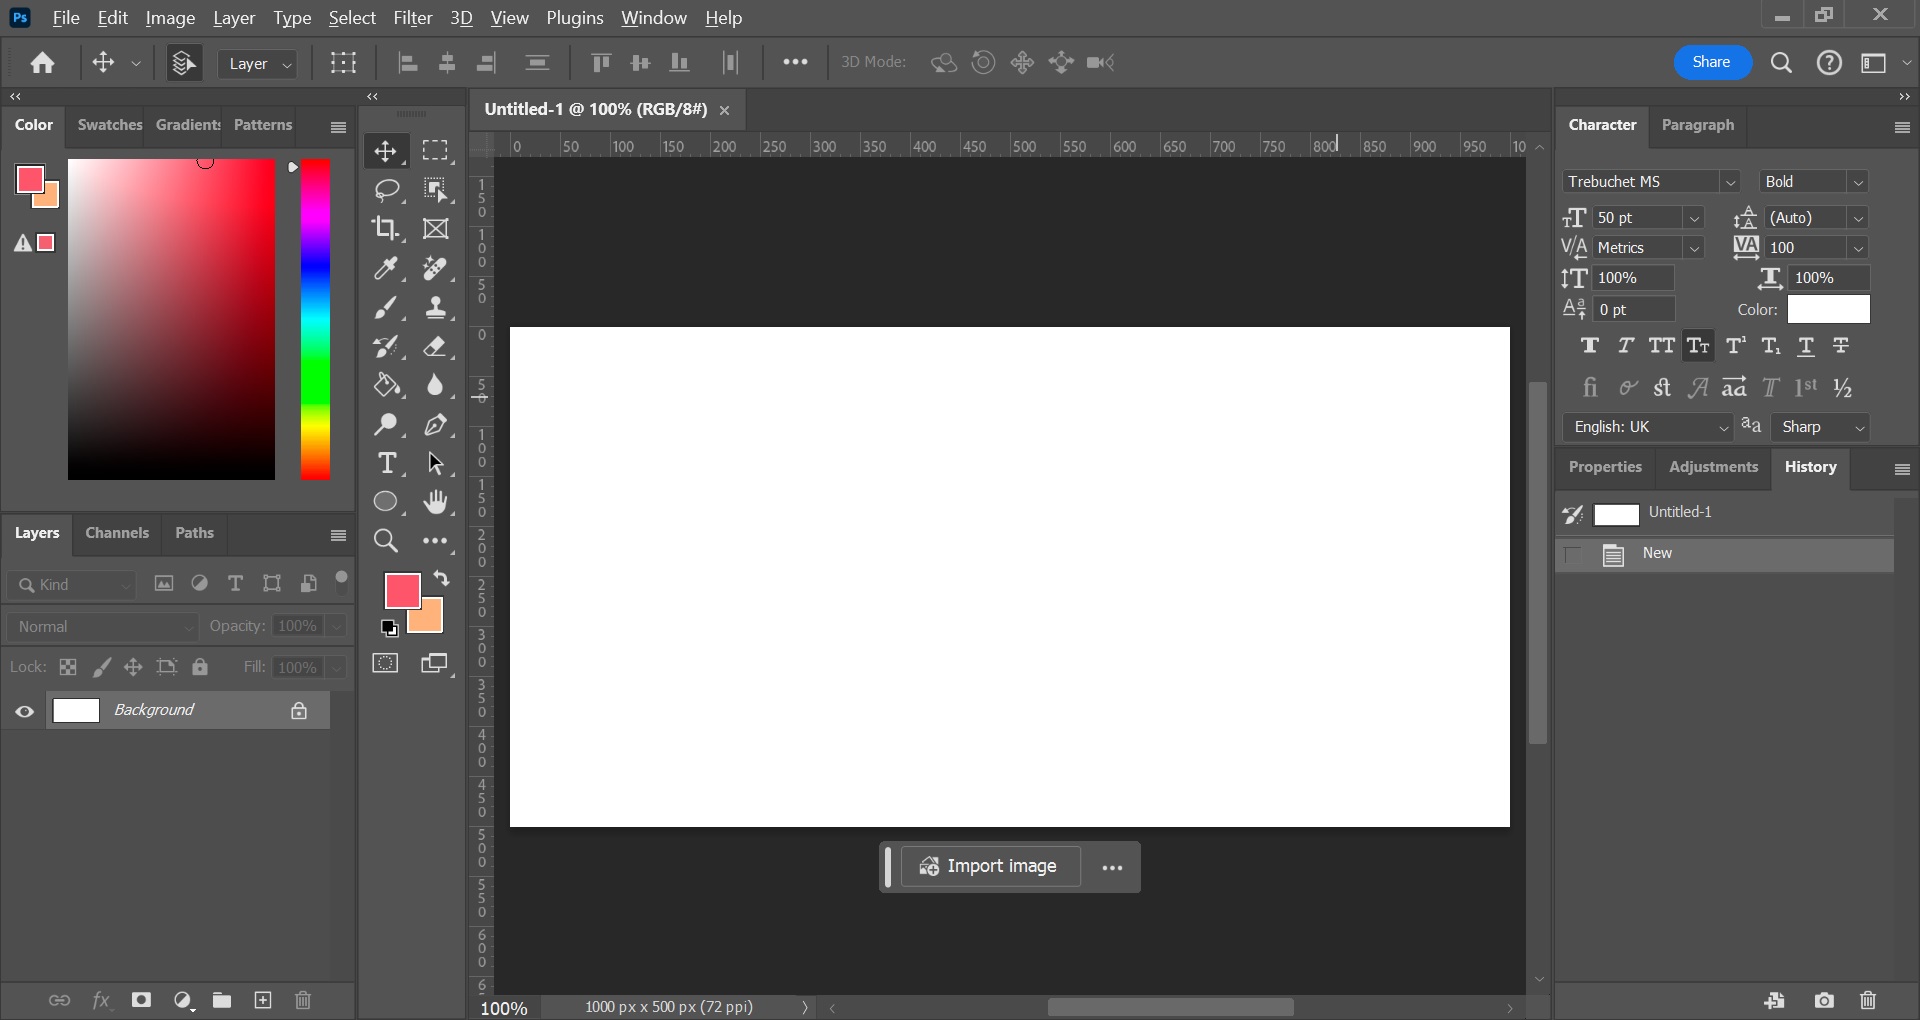Select the Zoom tool
The width and height of the screenshot is (1920, 1020).
[x=386, y=540]
